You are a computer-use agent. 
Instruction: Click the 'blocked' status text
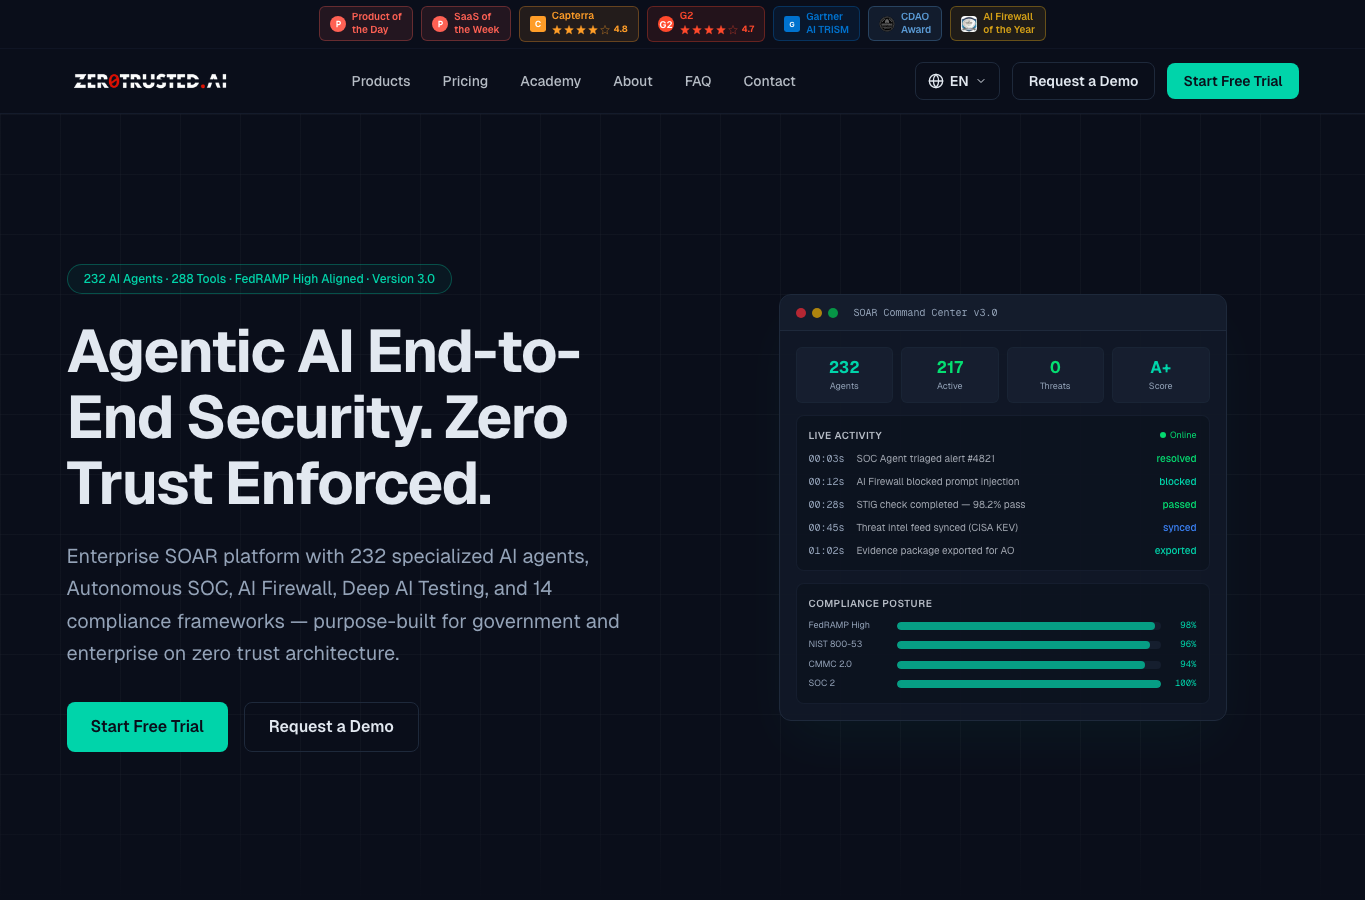1178,482
